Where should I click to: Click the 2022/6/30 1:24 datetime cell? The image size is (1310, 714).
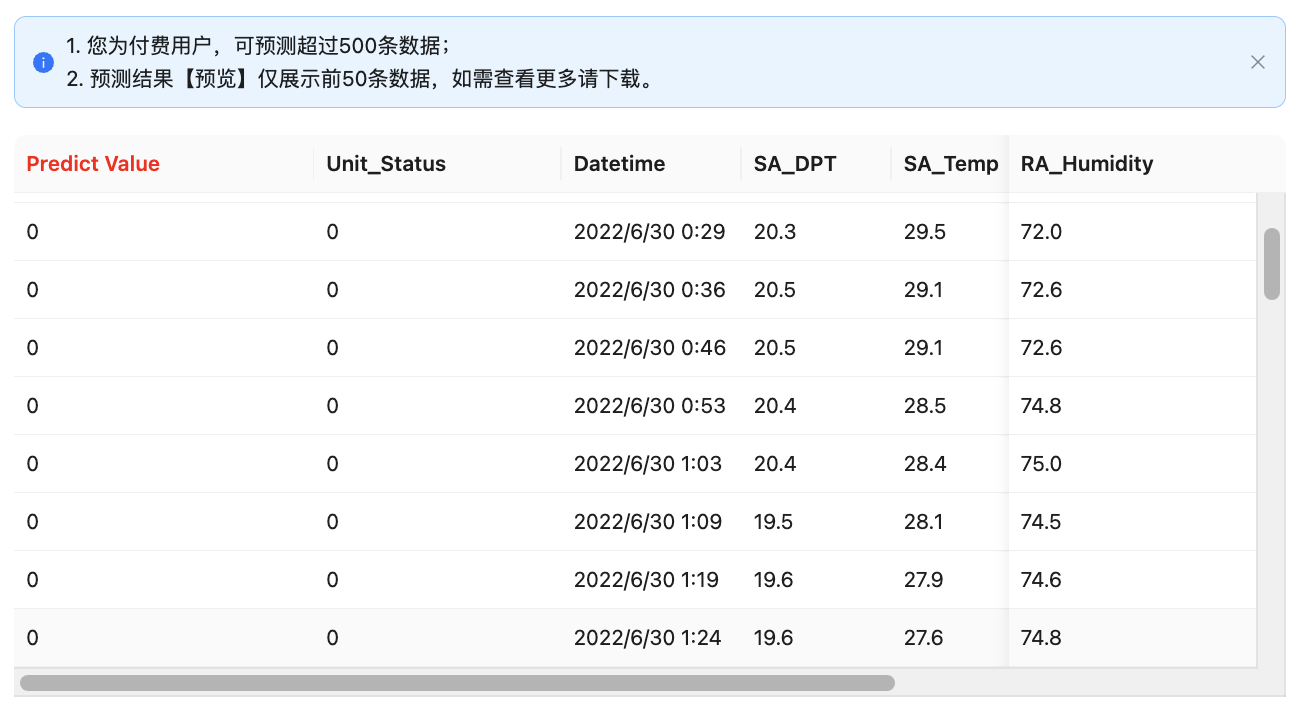pyautogui.click(x=647, y=638)
